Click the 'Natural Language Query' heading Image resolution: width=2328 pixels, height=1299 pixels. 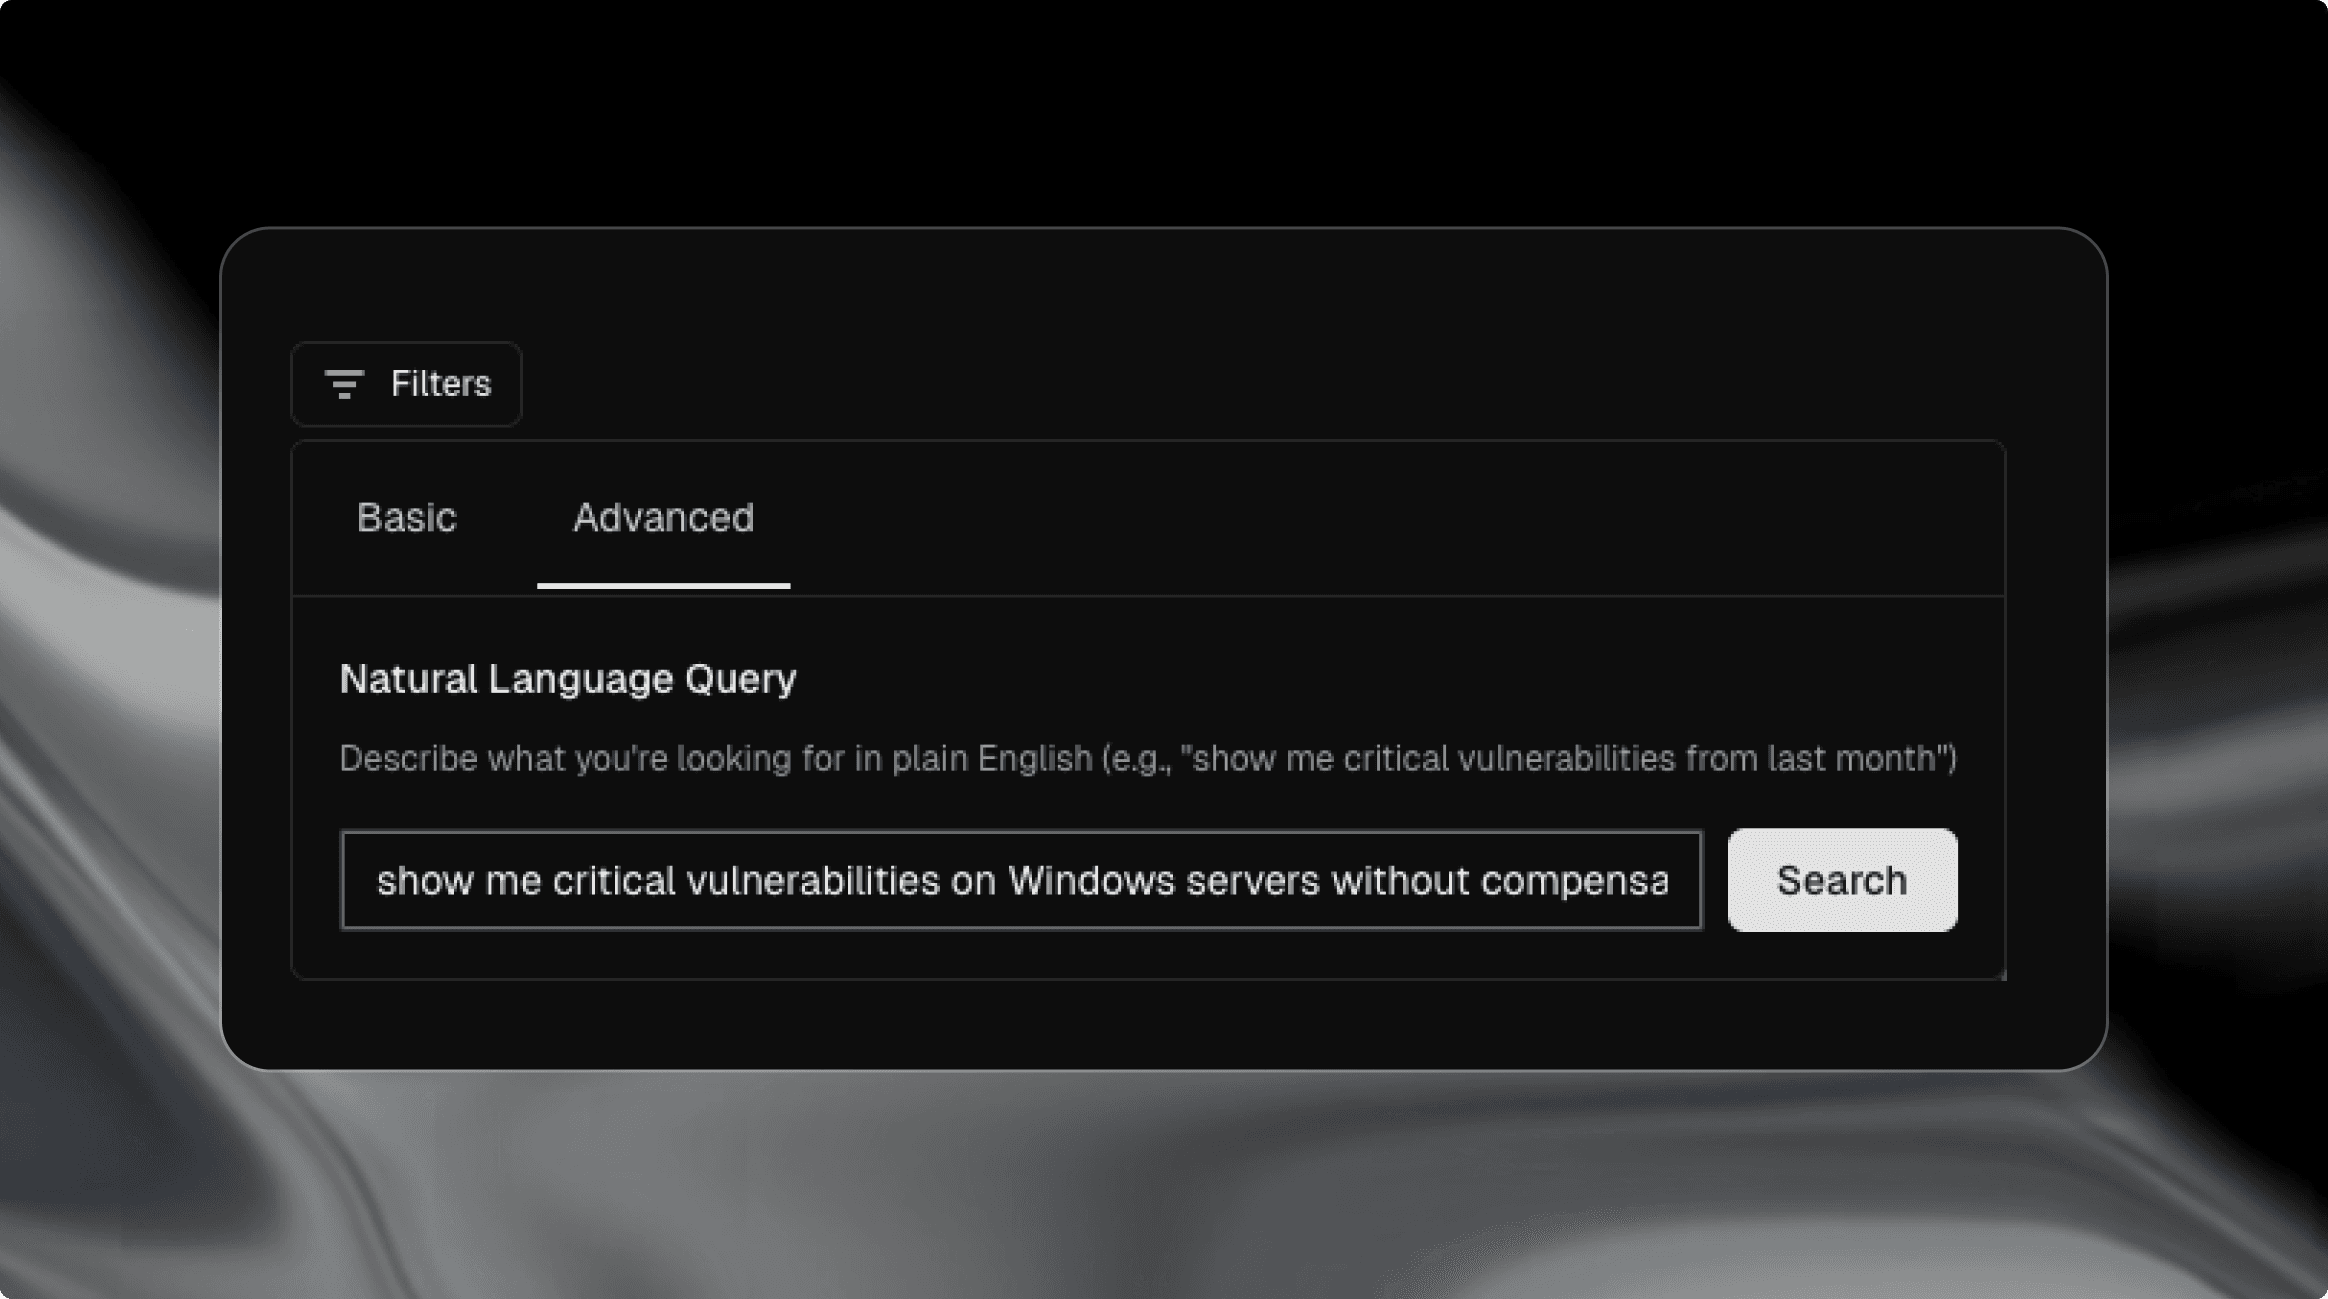tap(568, 679)
